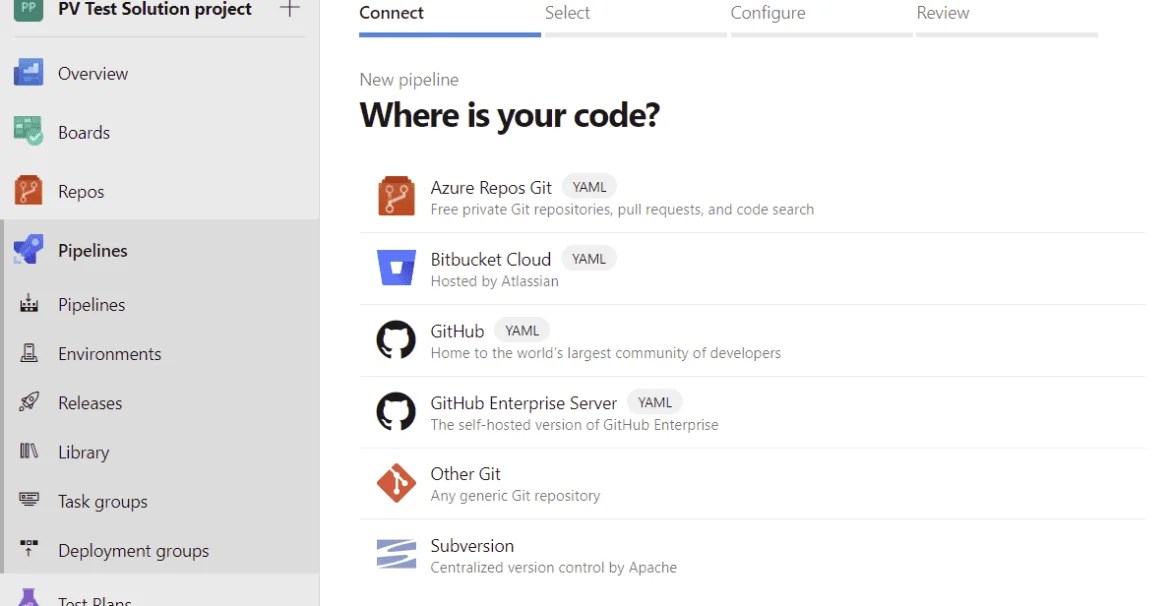This screenshot has width=1170, height=606.
Task: Click 'Hosted by Atlassian' text
Action: pyautogui.click(x=495, y=281)
